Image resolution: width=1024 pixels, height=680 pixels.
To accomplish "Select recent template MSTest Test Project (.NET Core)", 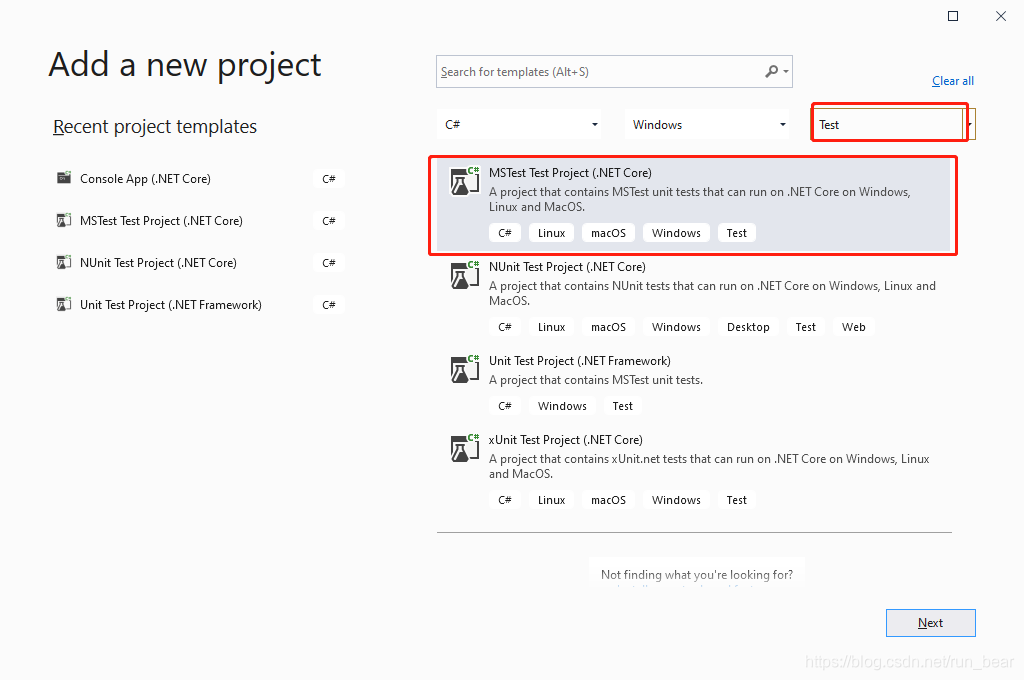I will 161,221.
